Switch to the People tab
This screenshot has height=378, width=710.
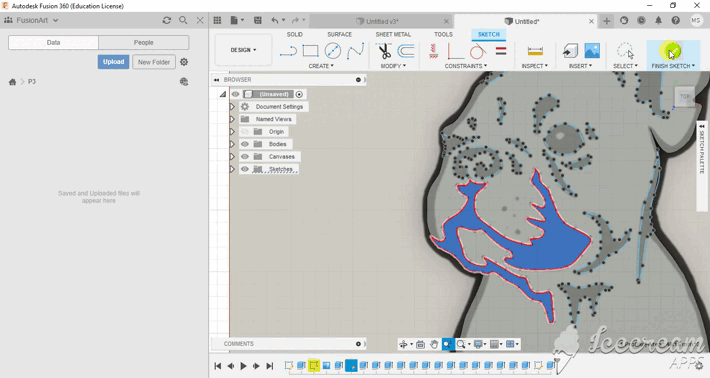tap(144, 43)
